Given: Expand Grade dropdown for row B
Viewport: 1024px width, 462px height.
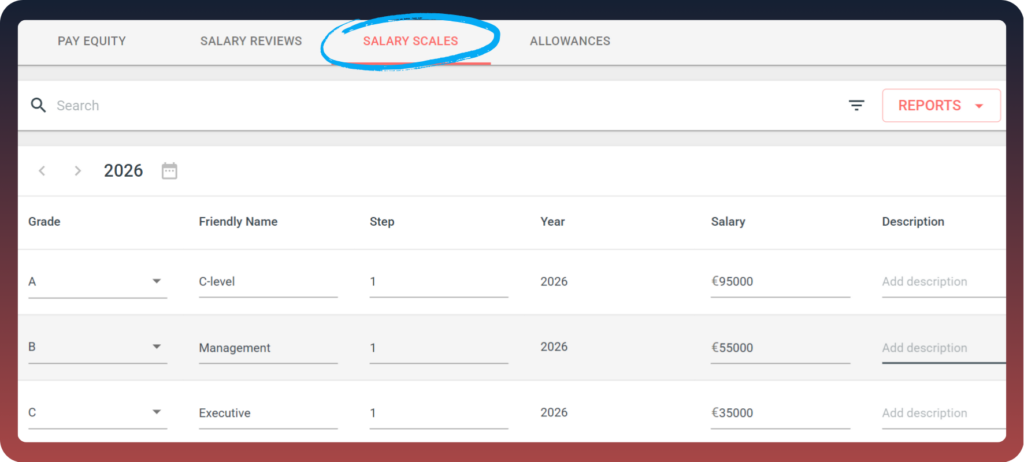Looking at the screenshot, I should pos(97,347).
